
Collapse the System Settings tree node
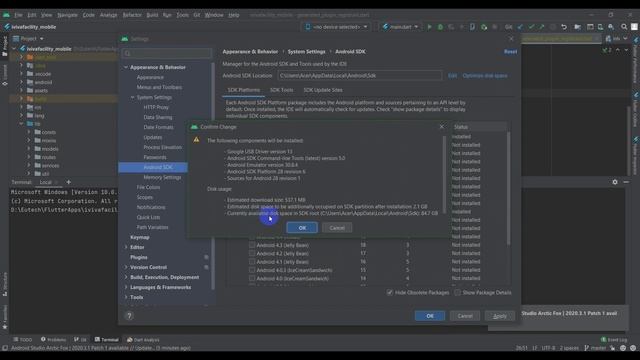133,97
